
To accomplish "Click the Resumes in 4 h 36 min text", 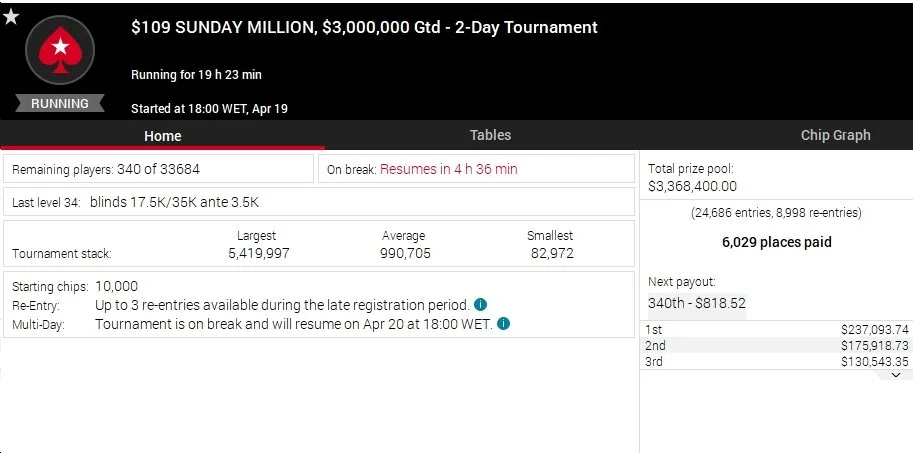I will pyautogui.click(x=448, y=169).
